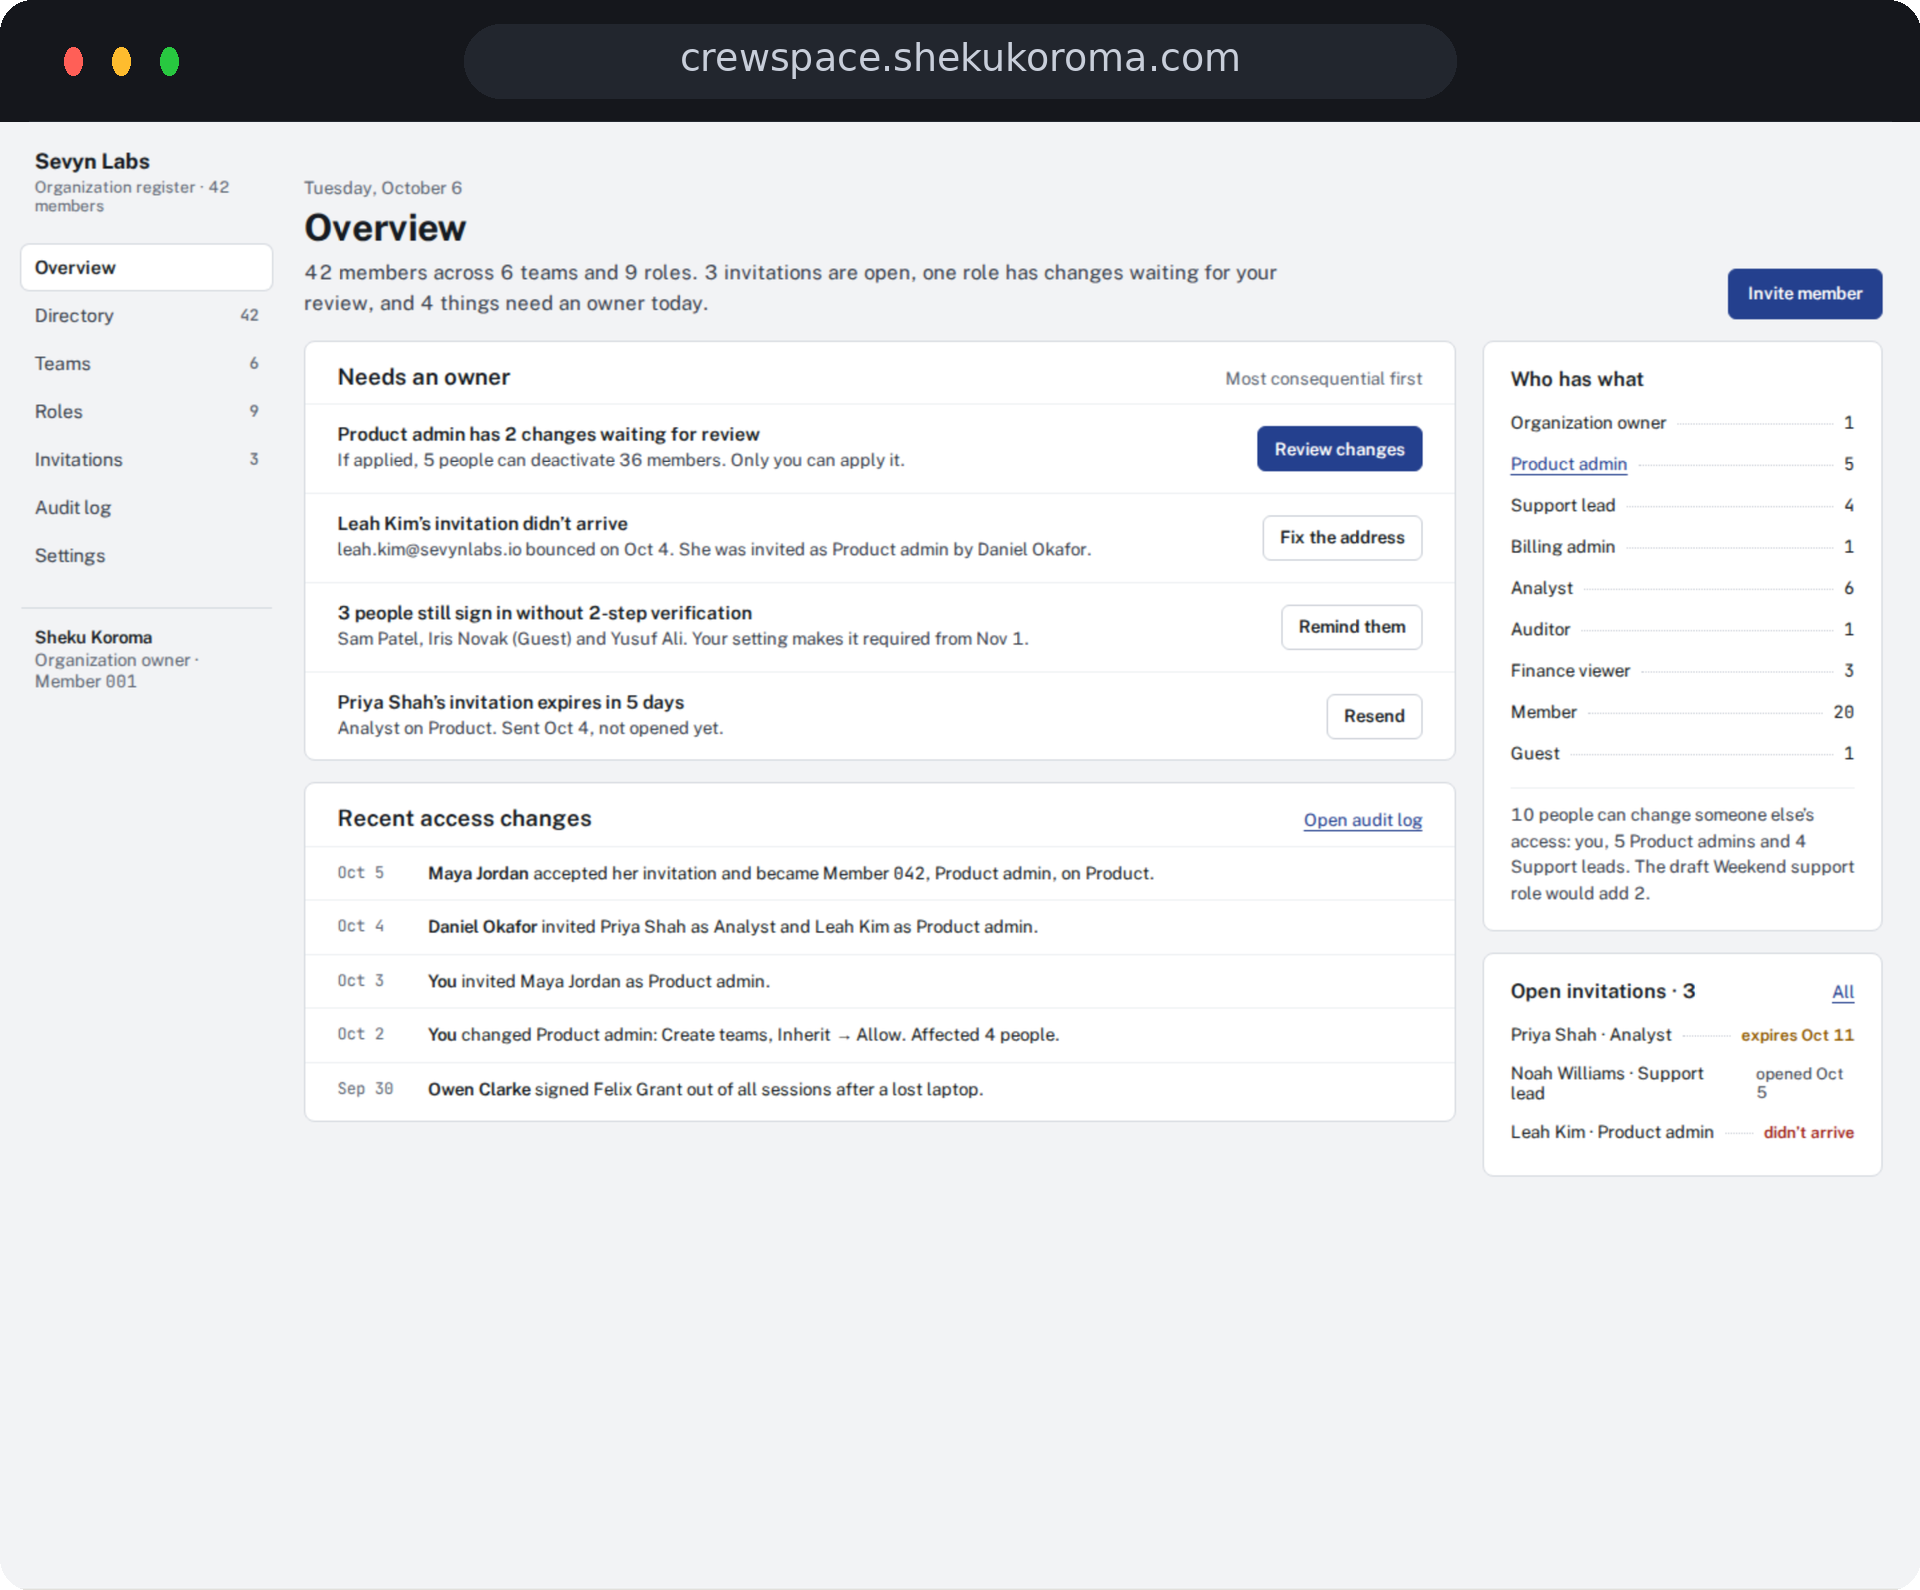
Task: View All open invitations link
Action: pyautogui.click(x=1842, y=992)
